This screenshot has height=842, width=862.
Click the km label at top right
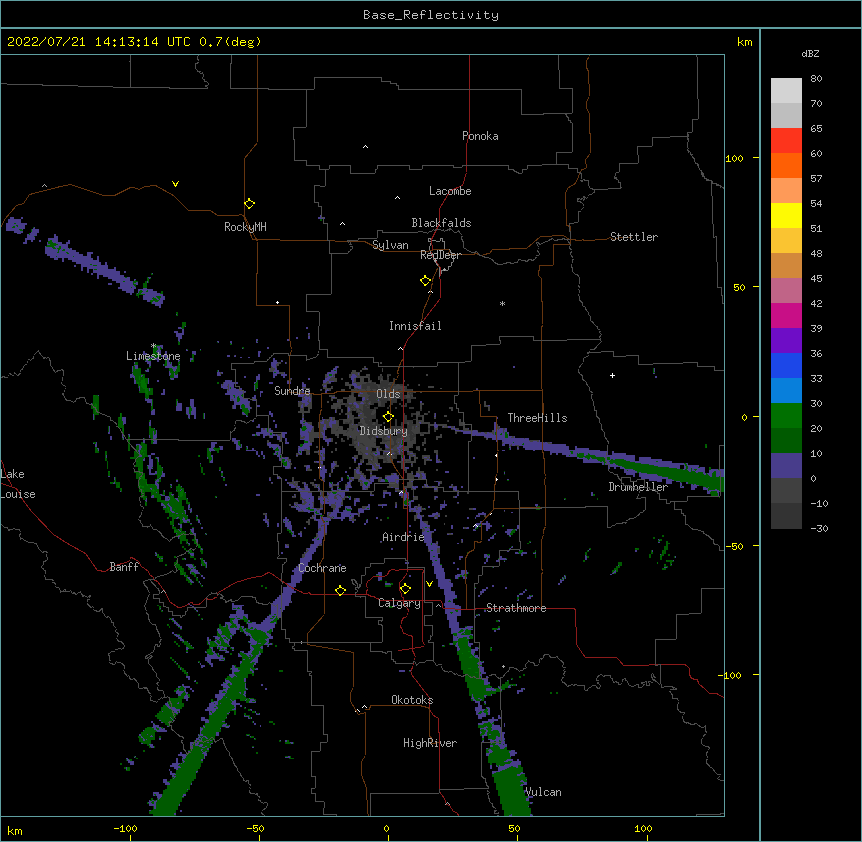pyautogui.click(x=744, y=42)
